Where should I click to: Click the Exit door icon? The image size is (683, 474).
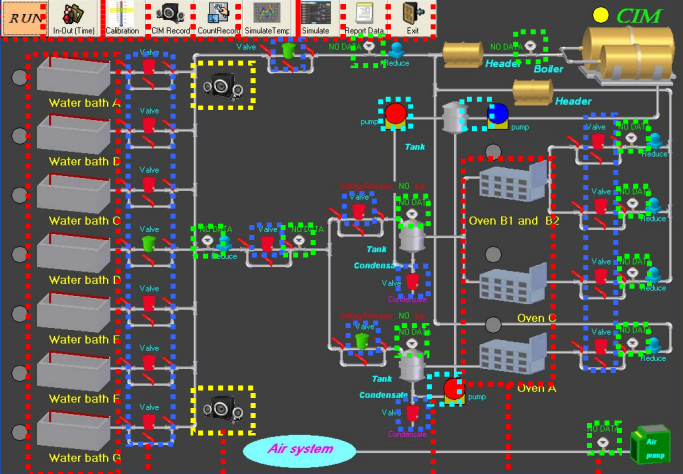tap(412, 18)
